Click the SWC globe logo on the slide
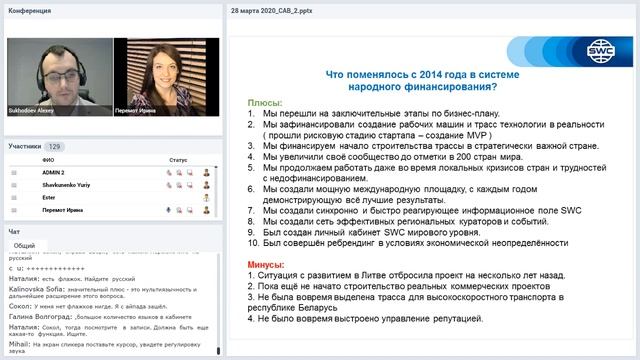 (x=601, y=51)
